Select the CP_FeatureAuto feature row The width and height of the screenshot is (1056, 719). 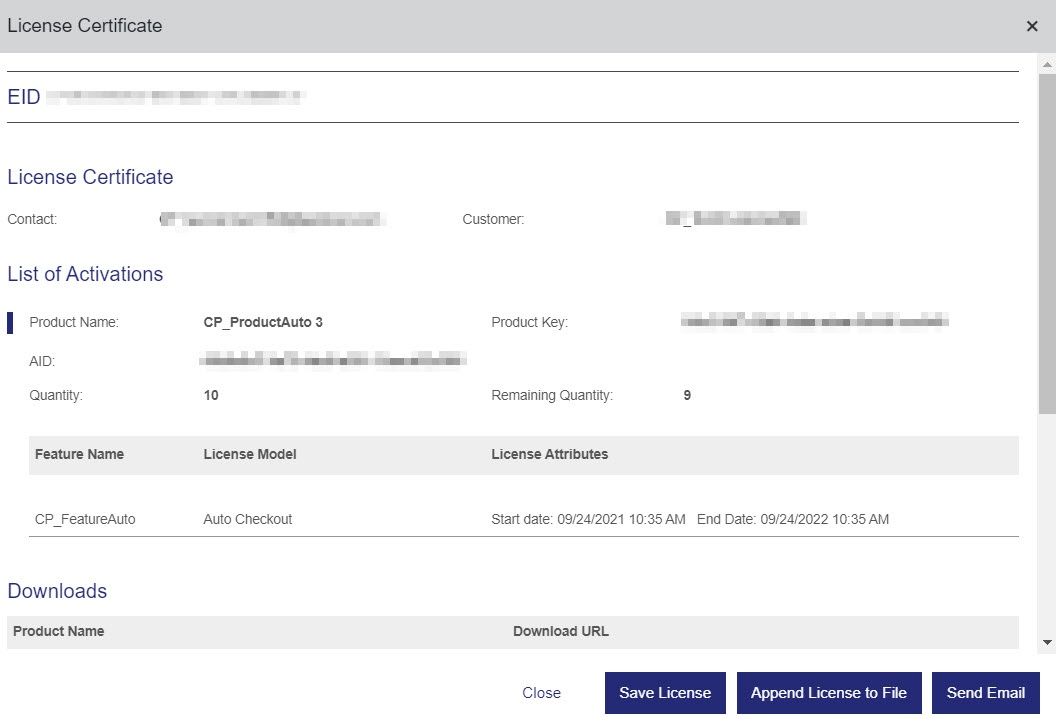coord(85,519)
